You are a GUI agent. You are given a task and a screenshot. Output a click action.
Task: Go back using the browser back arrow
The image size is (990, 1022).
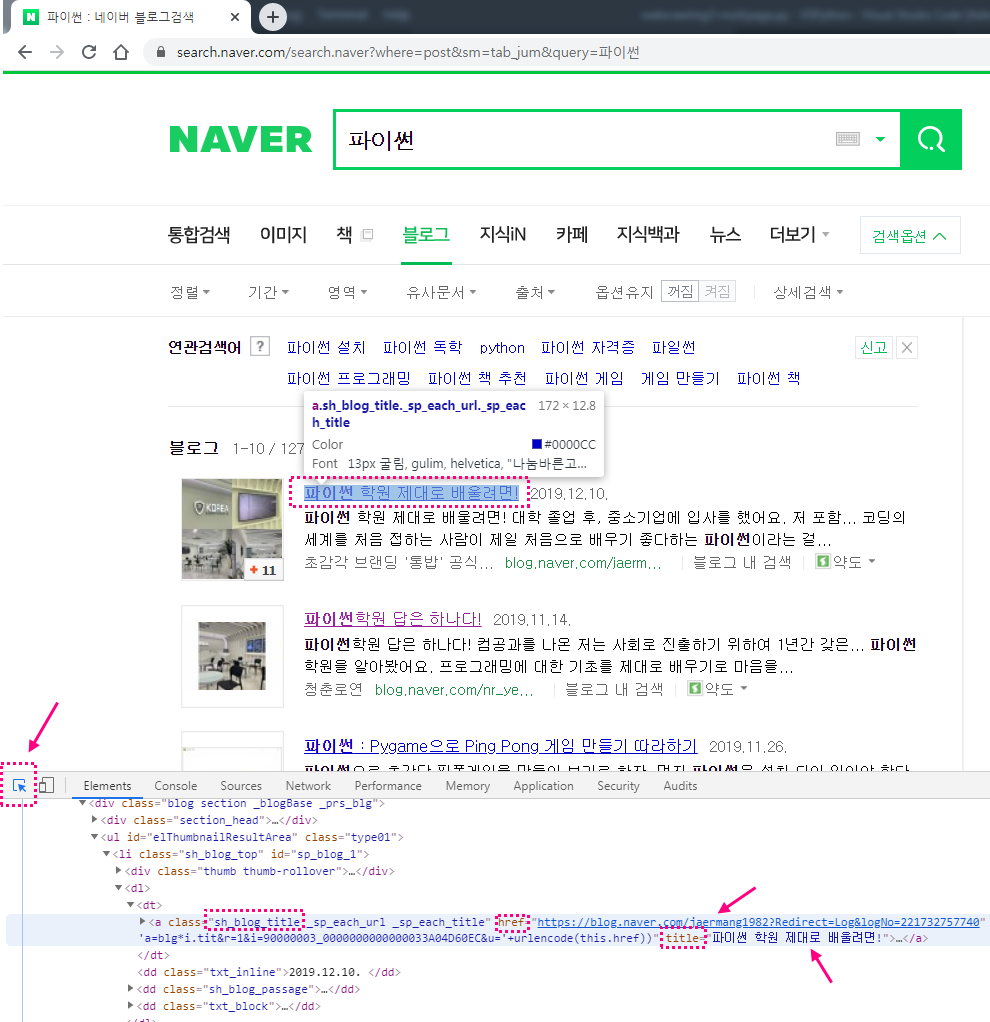coord(25,52)
